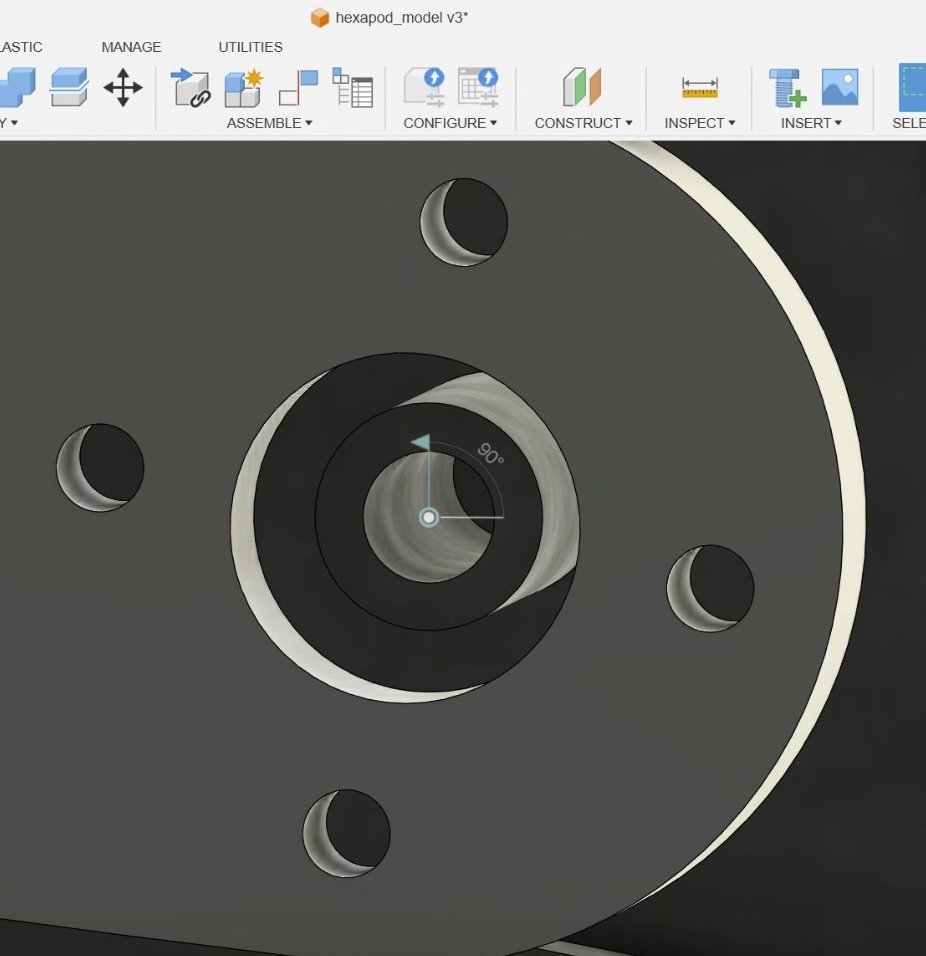Viewport: 926px width, 956px height.
Task: Open the Configure table icon
Action: point(478,88)
